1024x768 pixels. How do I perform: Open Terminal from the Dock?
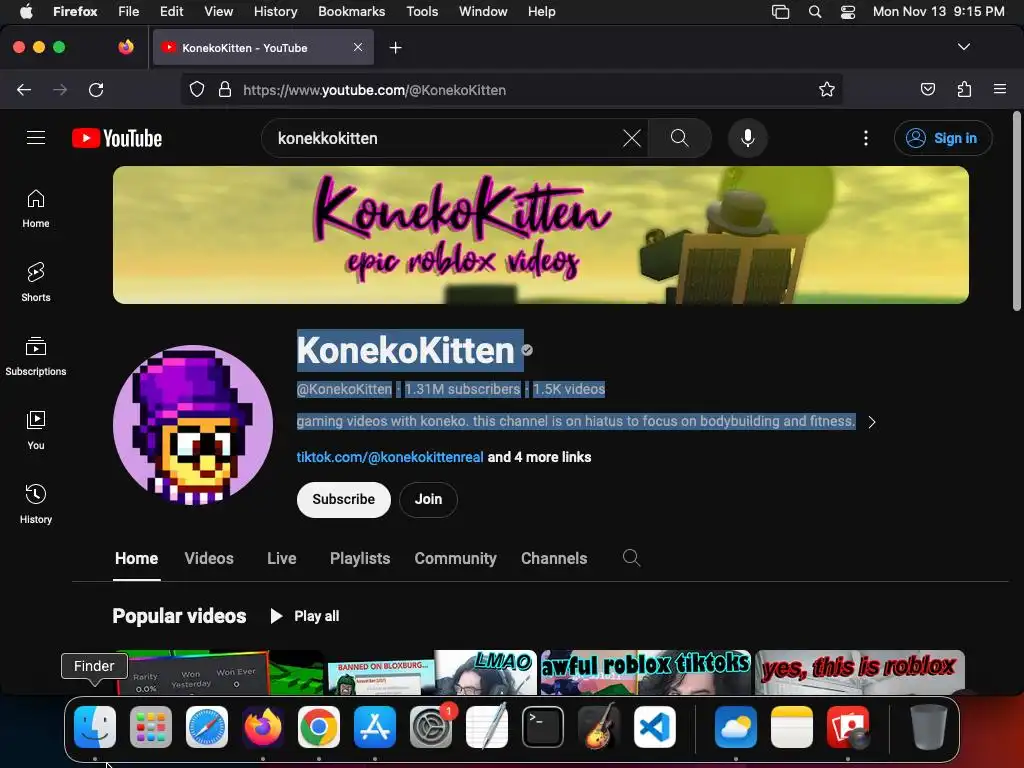point(543,726)
